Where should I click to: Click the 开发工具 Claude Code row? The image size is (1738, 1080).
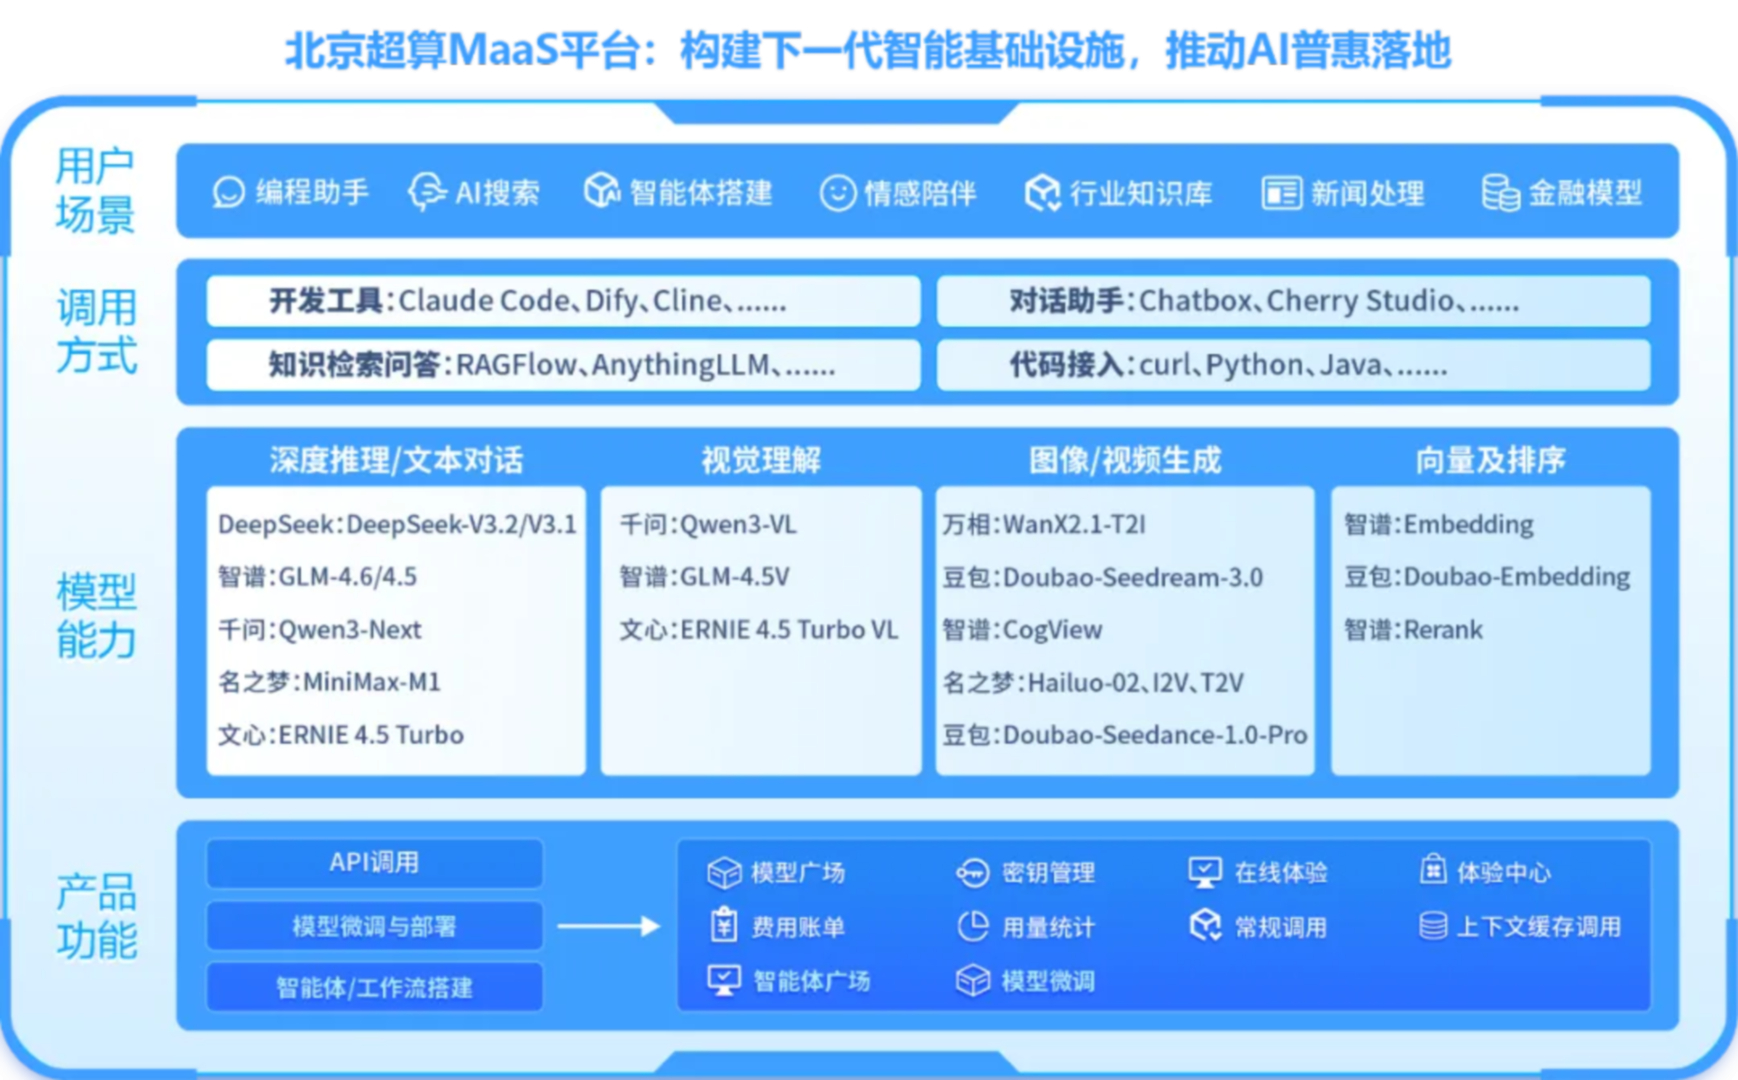(563, 301)
